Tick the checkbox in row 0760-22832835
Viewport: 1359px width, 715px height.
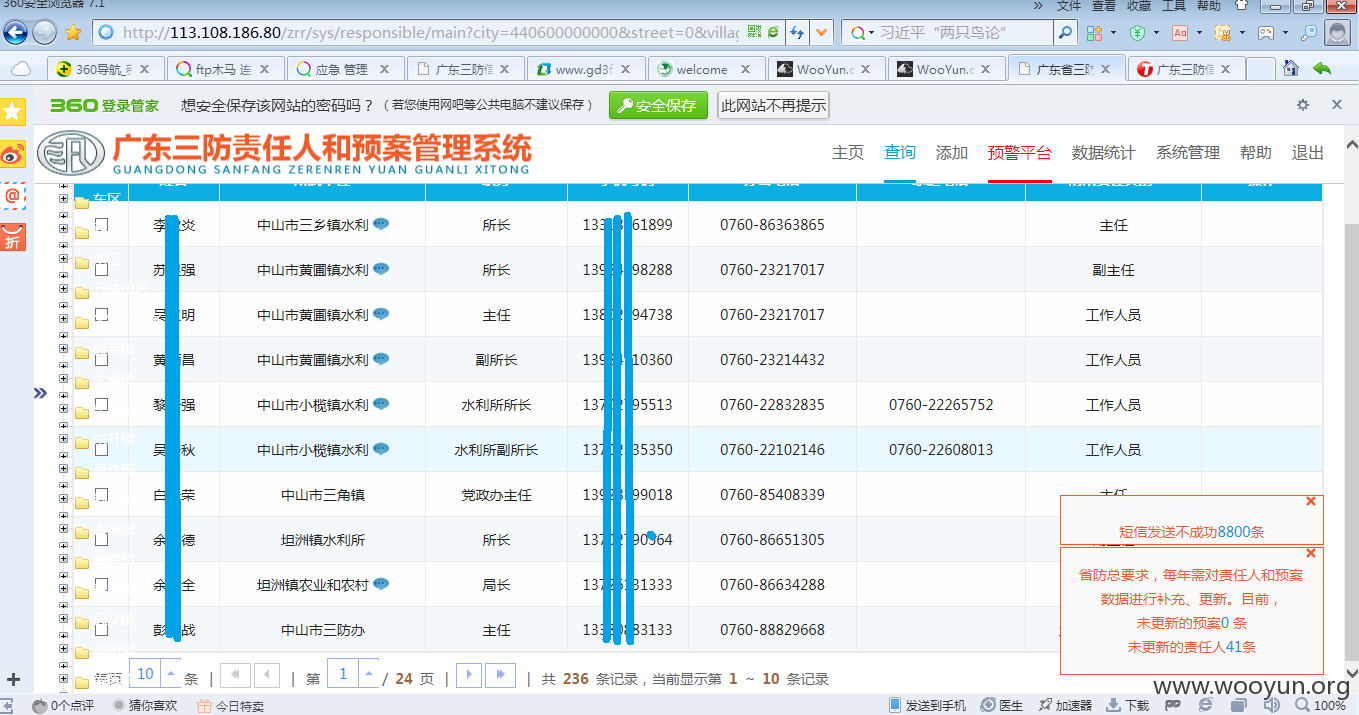[101, 405]
